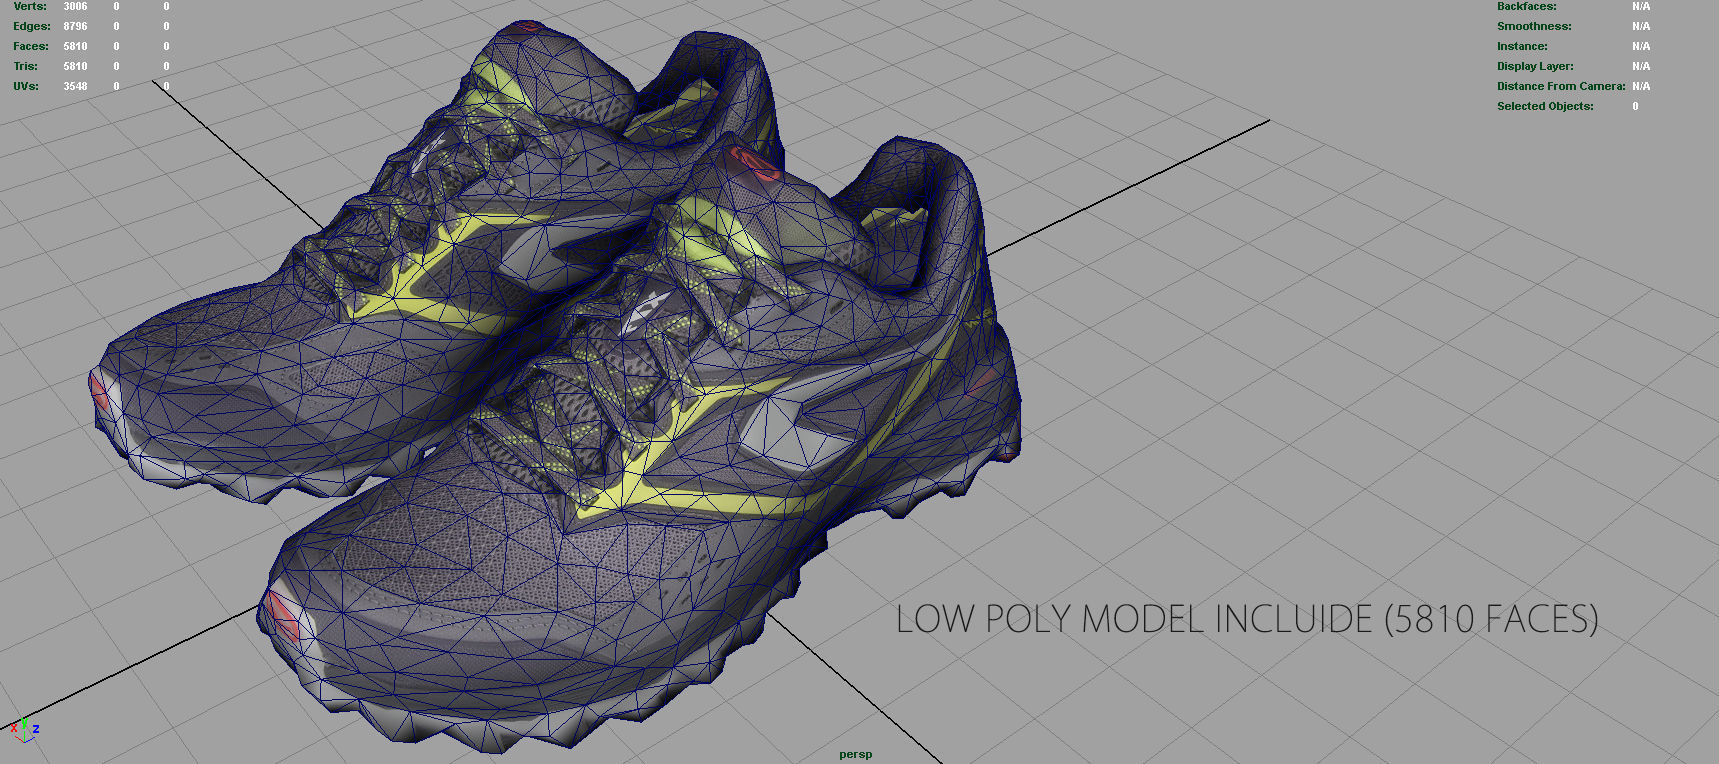Image resolution: width=1719 pixels, height=764 pixels.
Task: Click the 'Distance From Camera:' HUD label
Action: [1561, 86]
